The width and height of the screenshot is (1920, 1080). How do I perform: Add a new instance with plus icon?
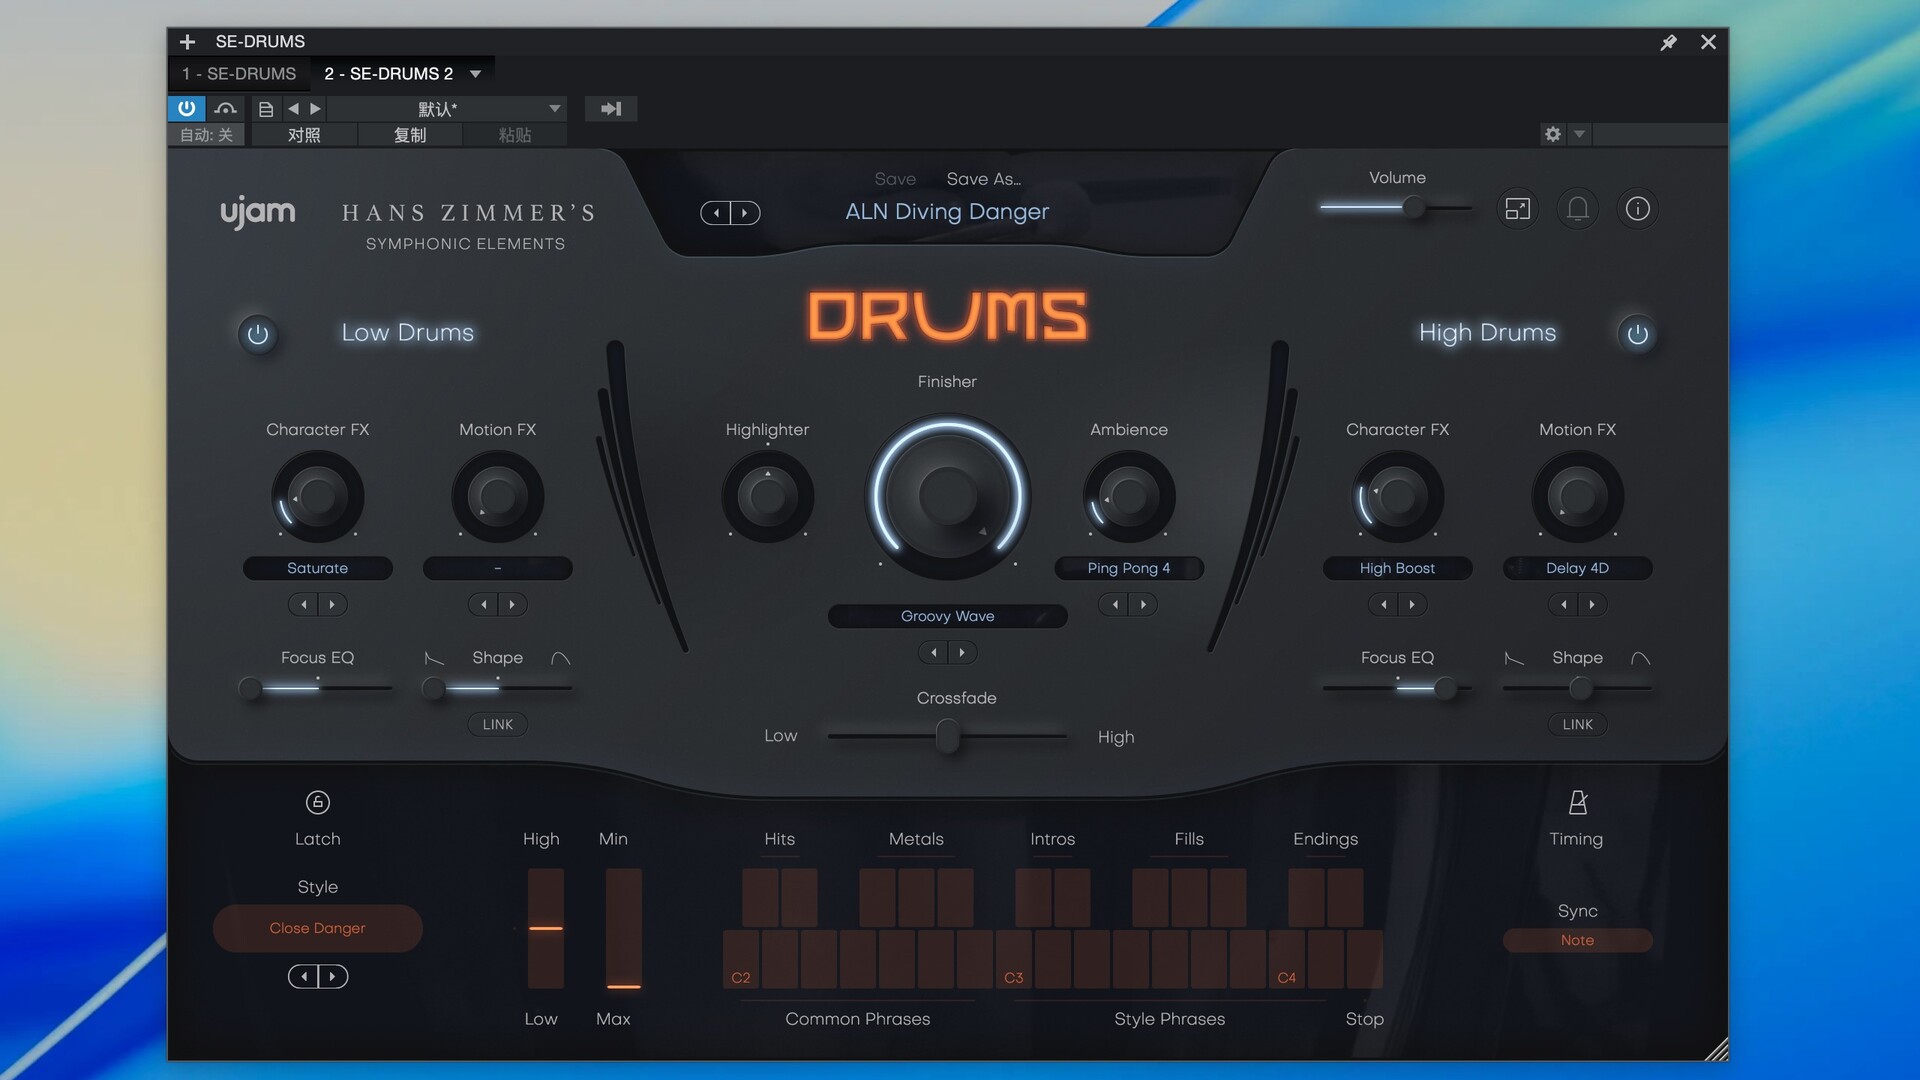pyautogui.click(x=187, y=42)
